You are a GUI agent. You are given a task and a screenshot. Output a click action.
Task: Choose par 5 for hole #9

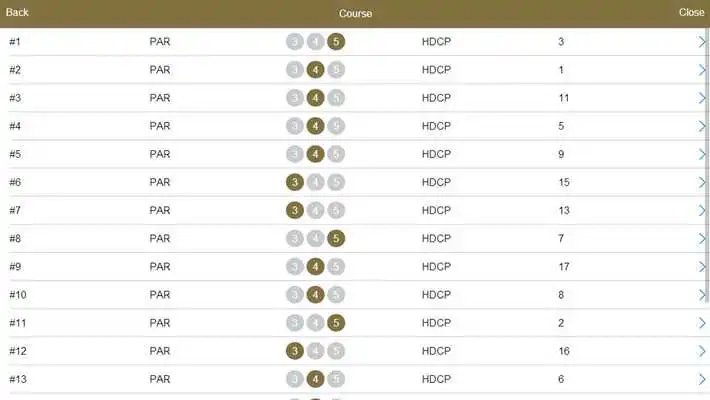336,266
